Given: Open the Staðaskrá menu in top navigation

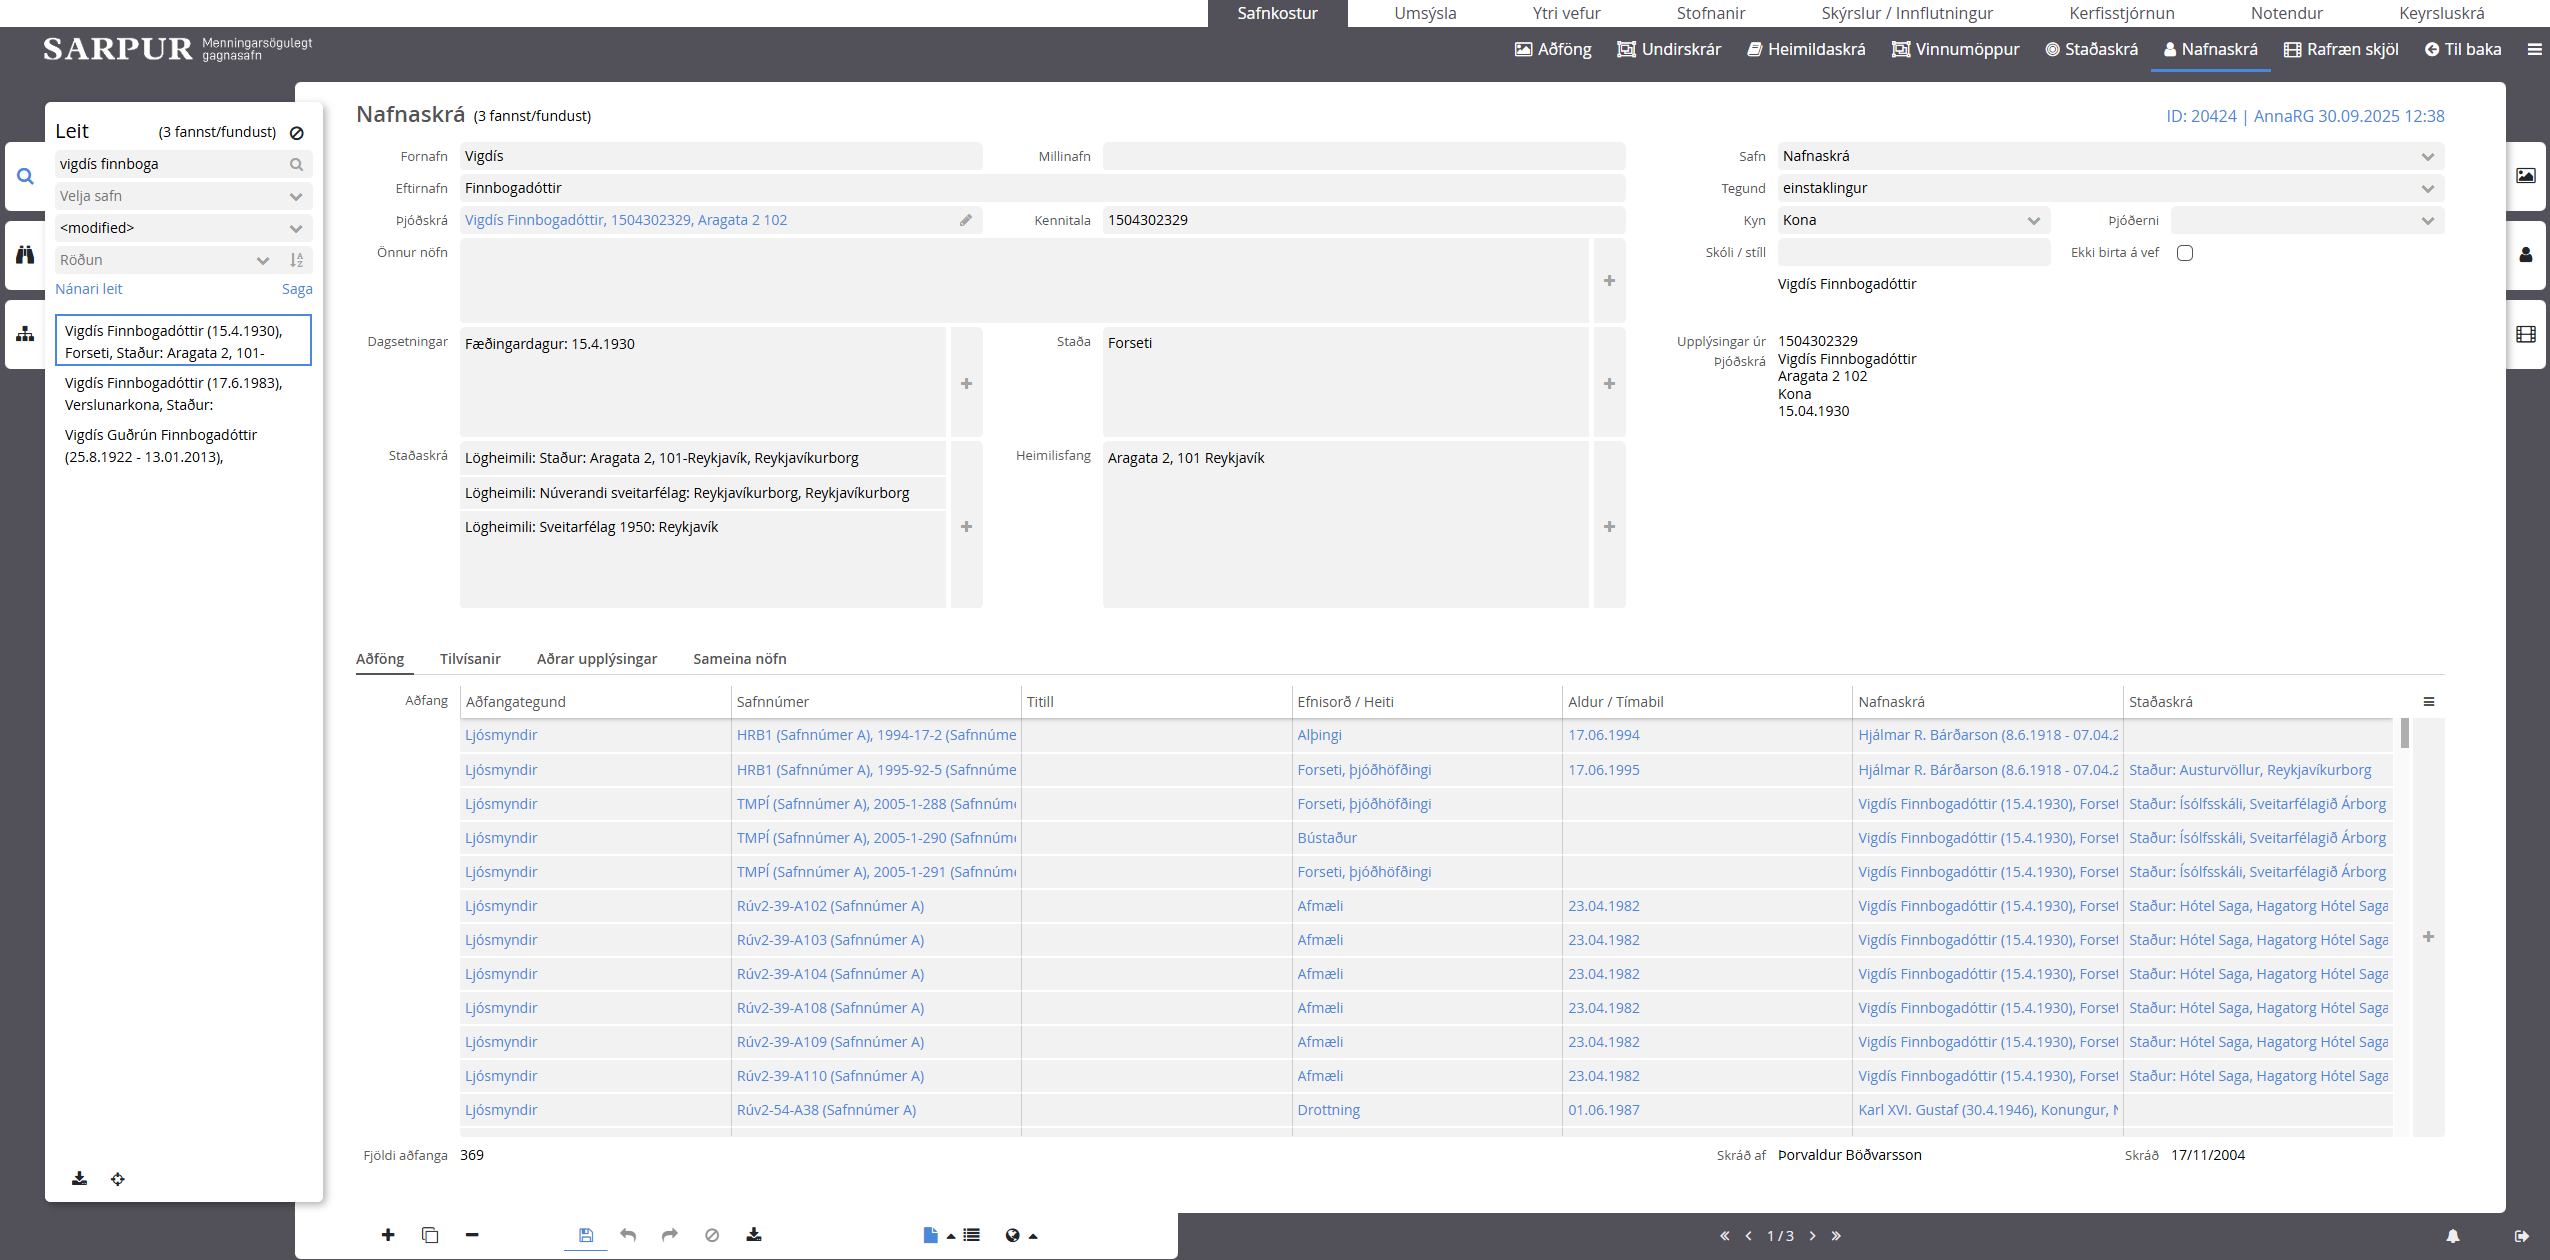Looking at the screenshot, I should pyautogui.click(x=2091, y=49).
